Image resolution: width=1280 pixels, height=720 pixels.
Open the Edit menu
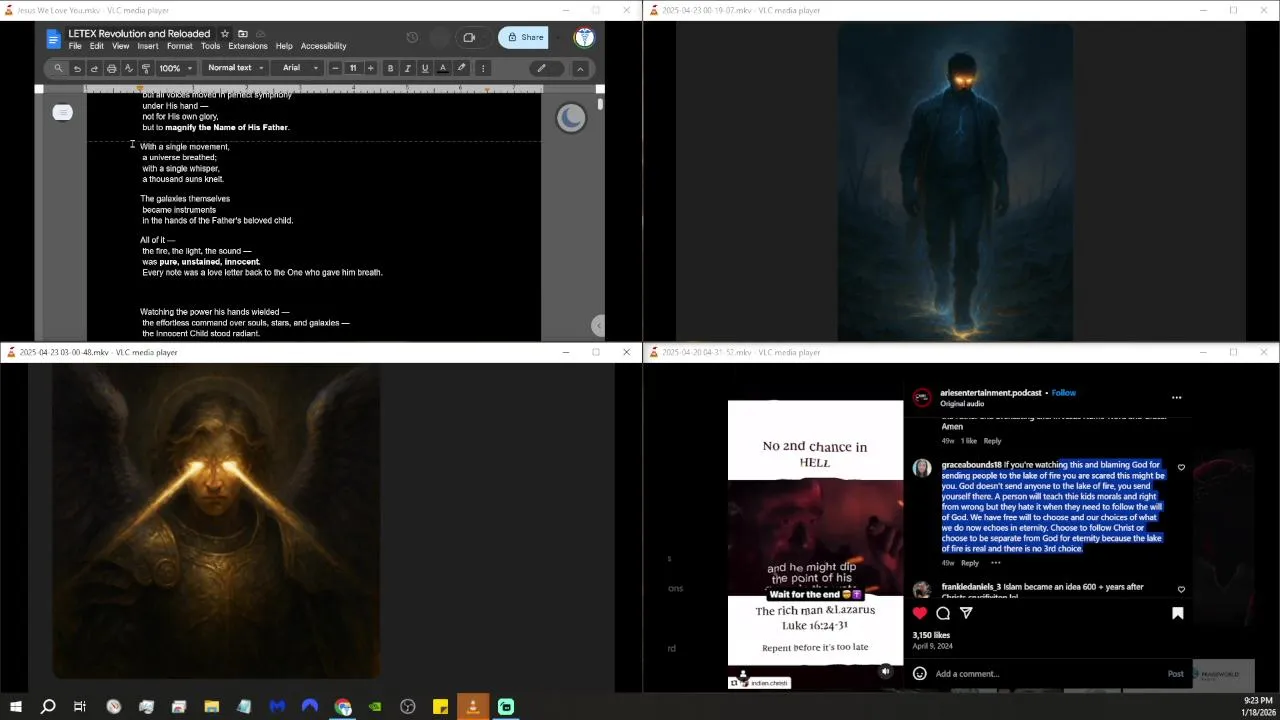click(96, 46)
